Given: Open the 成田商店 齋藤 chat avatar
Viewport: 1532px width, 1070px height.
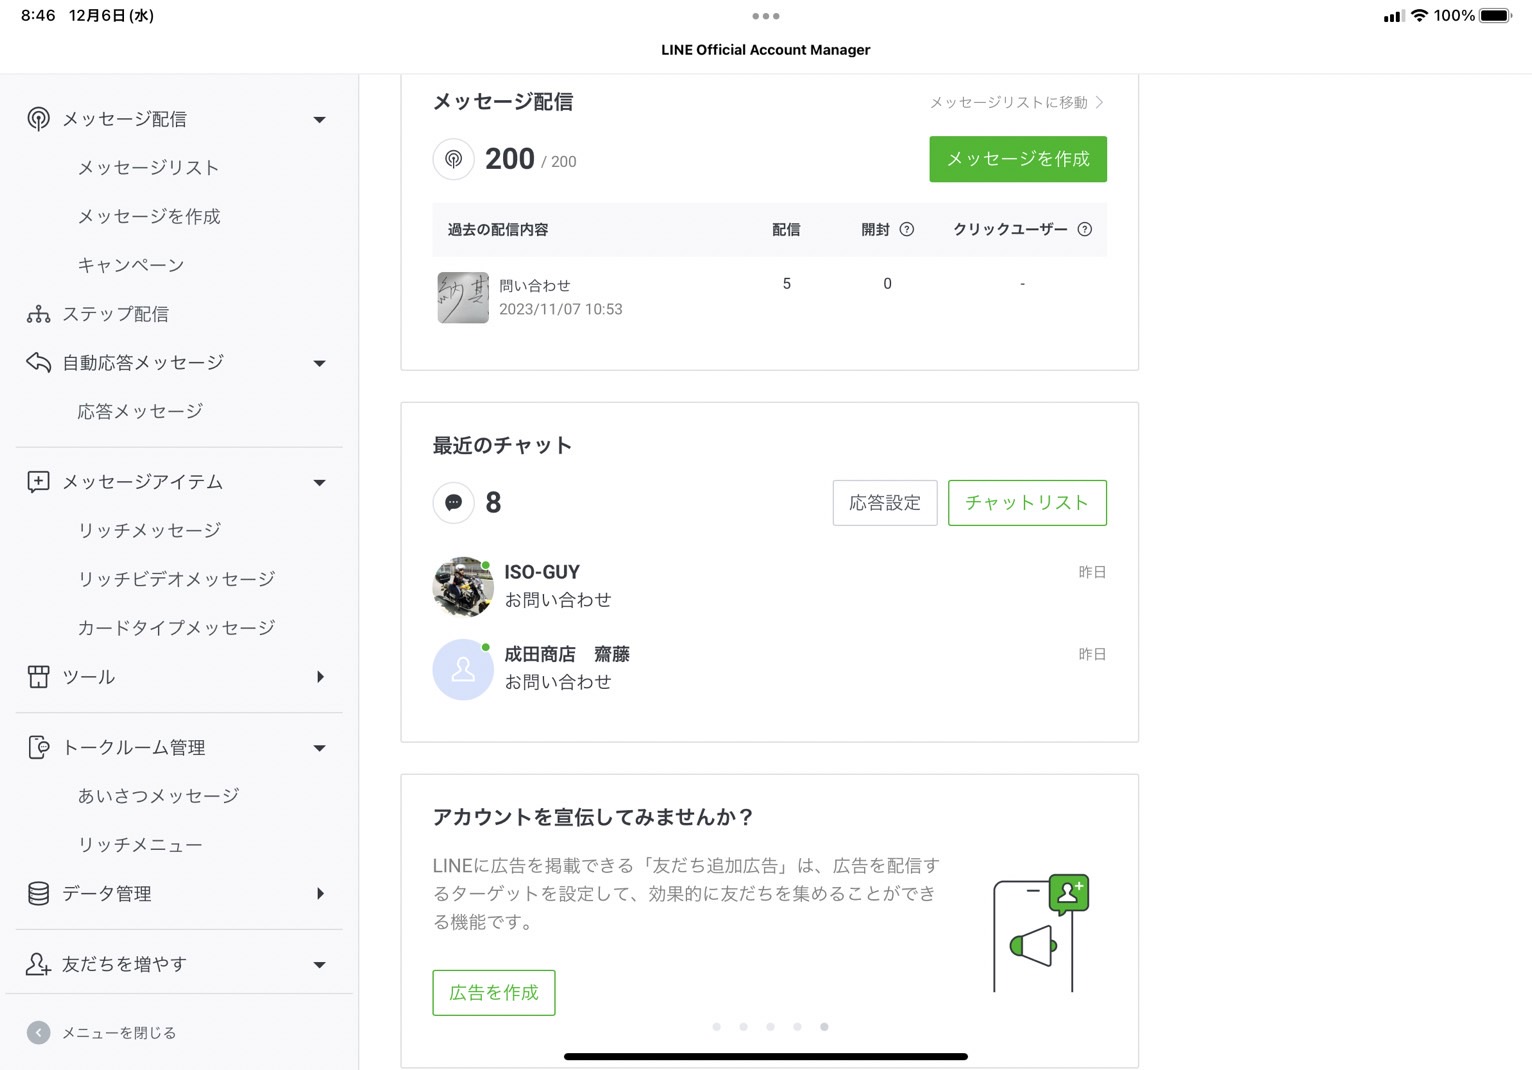Looking at the screenshot, I should (463, 669).
